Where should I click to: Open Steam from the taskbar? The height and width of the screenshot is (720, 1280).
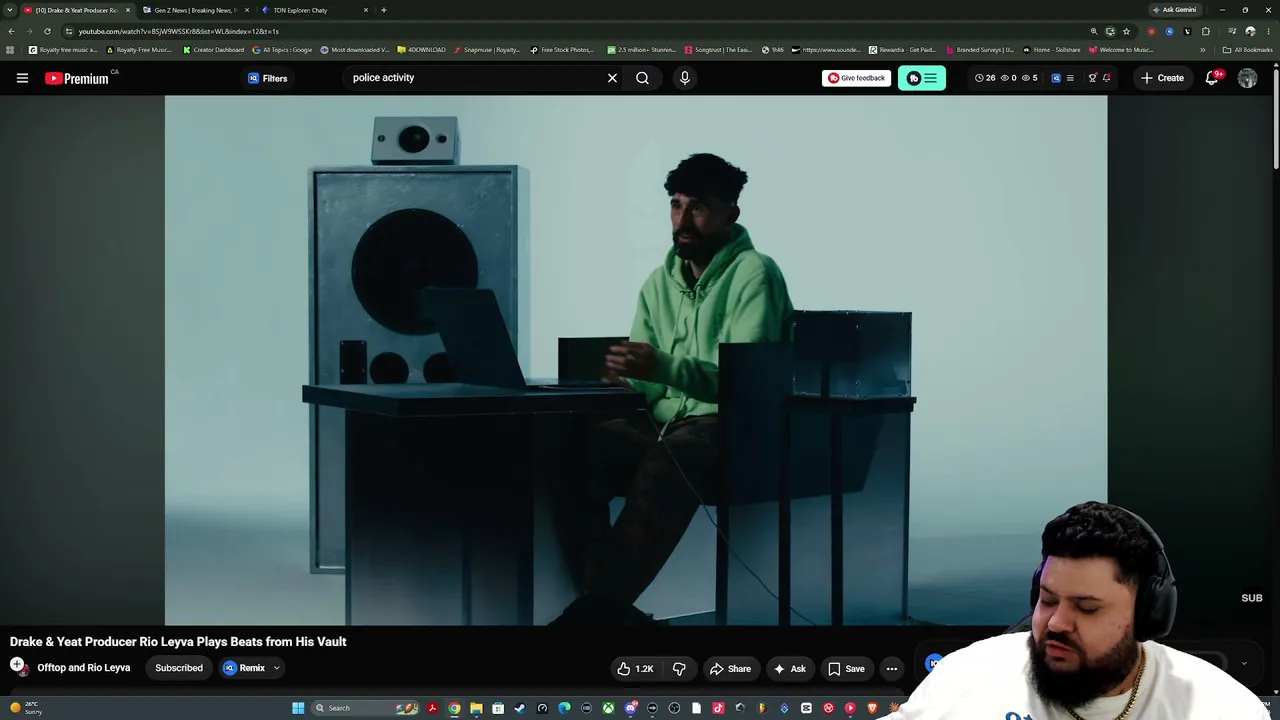[520, 708]
